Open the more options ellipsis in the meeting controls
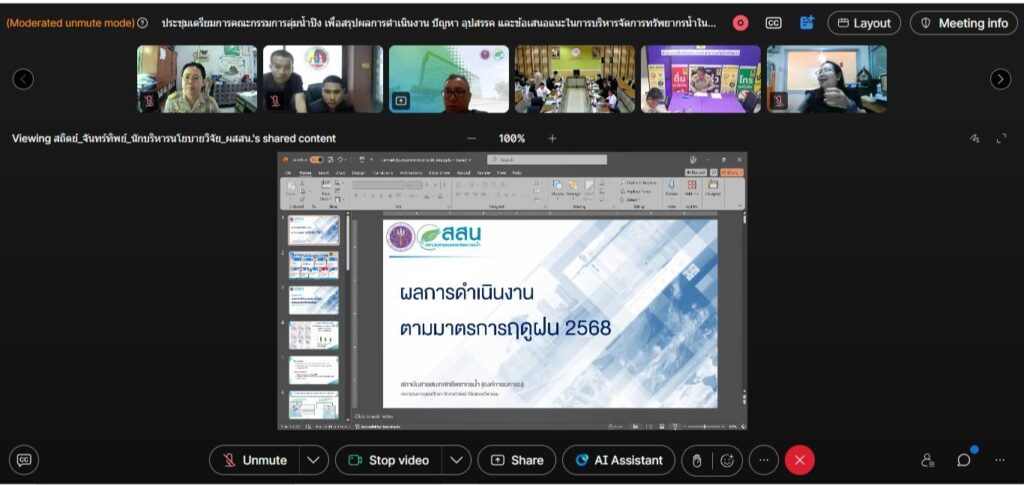Viewport: 1024px width, 485px height. pos(763,460)
